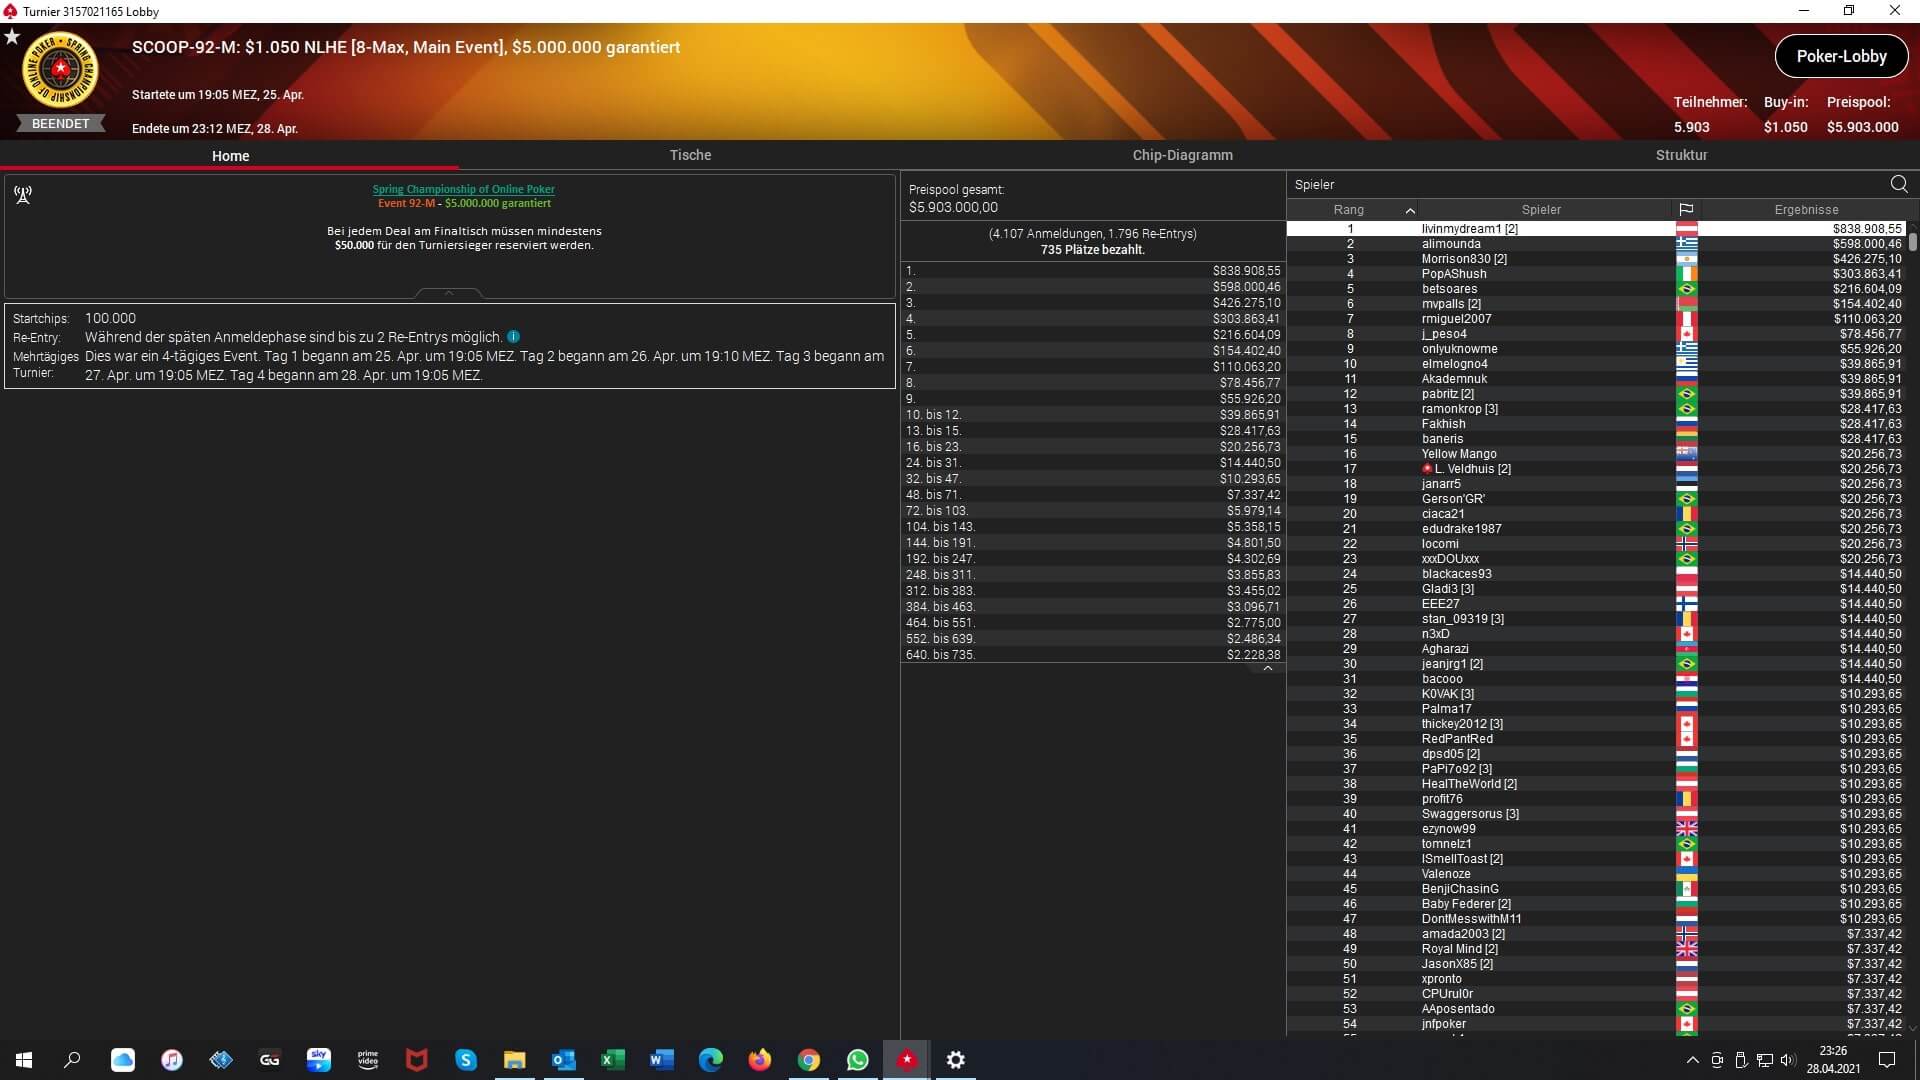Open Excel from the taskbar
Image resolution: width=1920 pixels, height=1080 pixels.
click(x=612, y=1060)
